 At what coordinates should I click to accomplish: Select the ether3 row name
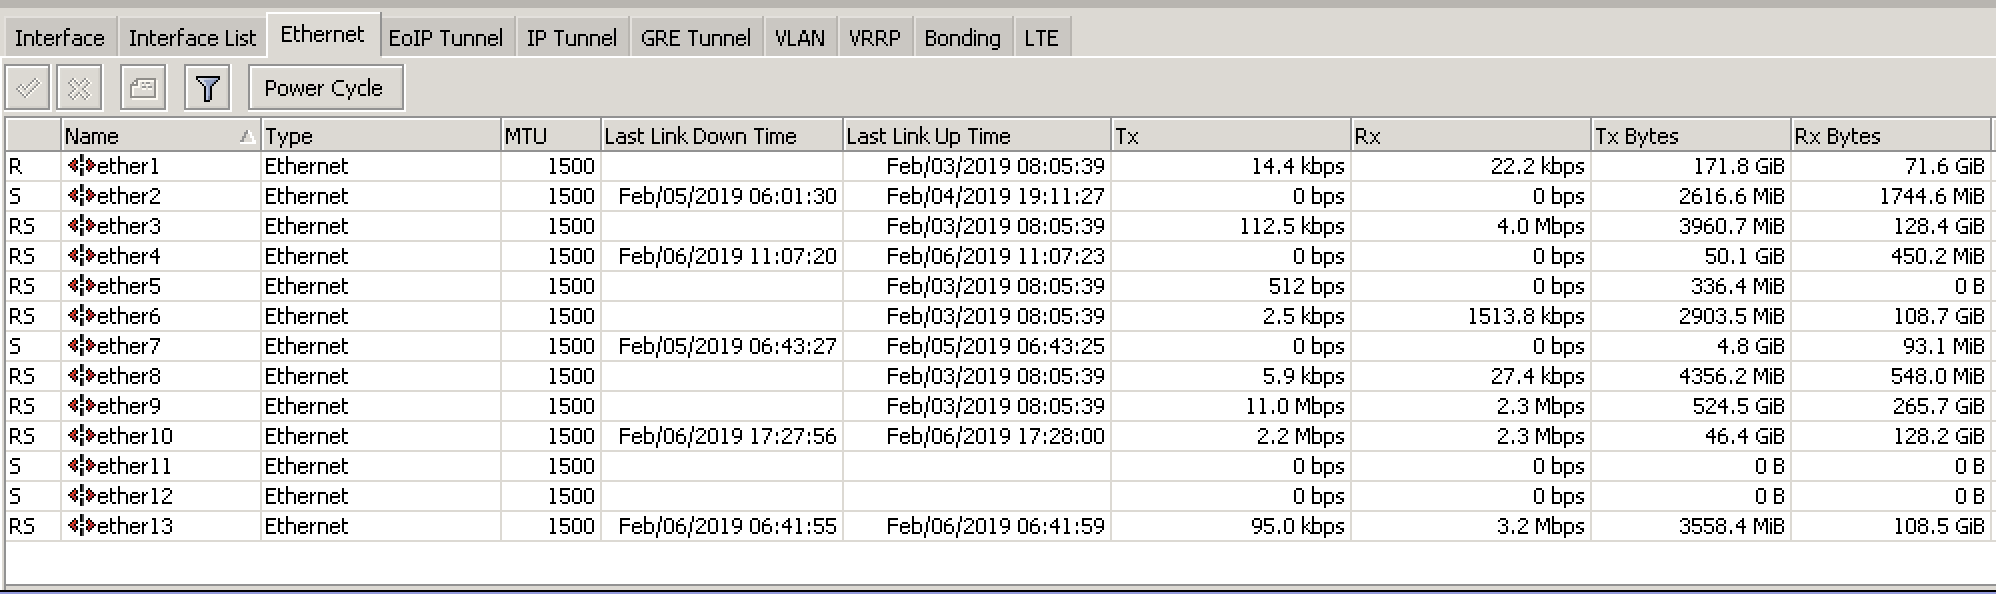(x=128, y=226)
